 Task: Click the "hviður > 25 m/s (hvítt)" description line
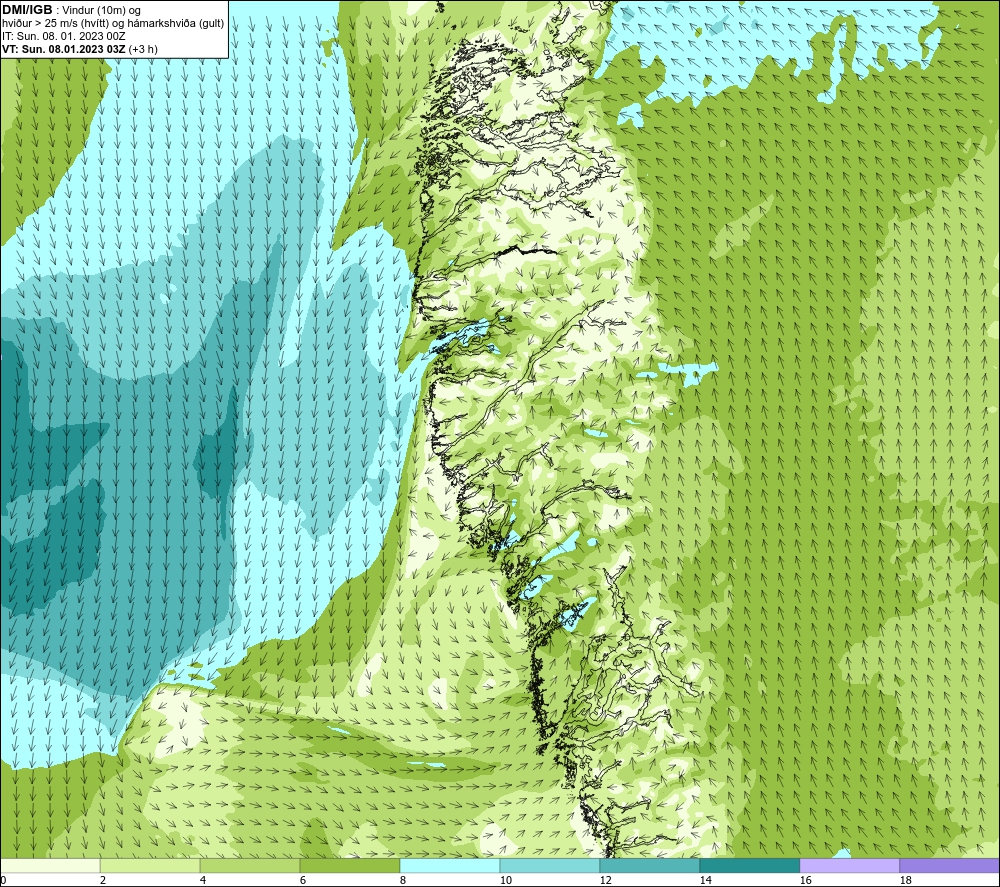tap(113, 24)
